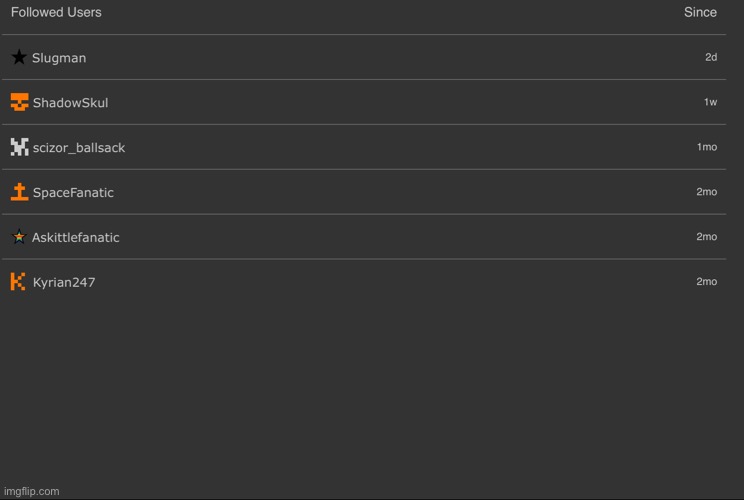Click Slugman's black star icon
Image resolution: width=744 pixels, height=500 pixels.
click(19, 57)
